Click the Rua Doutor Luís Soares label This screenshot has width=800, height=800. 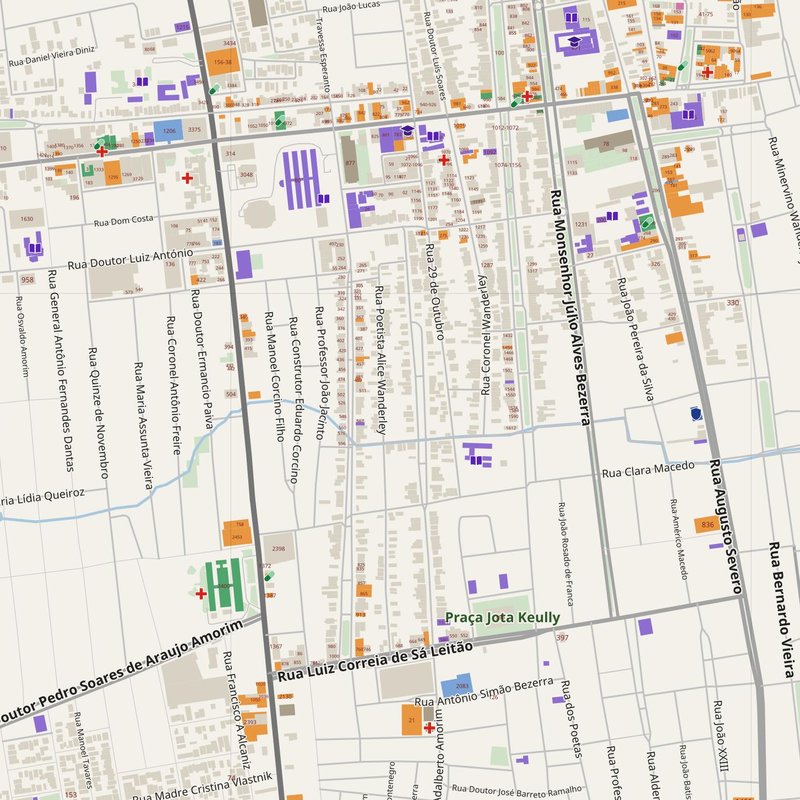(x=435, y=56)
